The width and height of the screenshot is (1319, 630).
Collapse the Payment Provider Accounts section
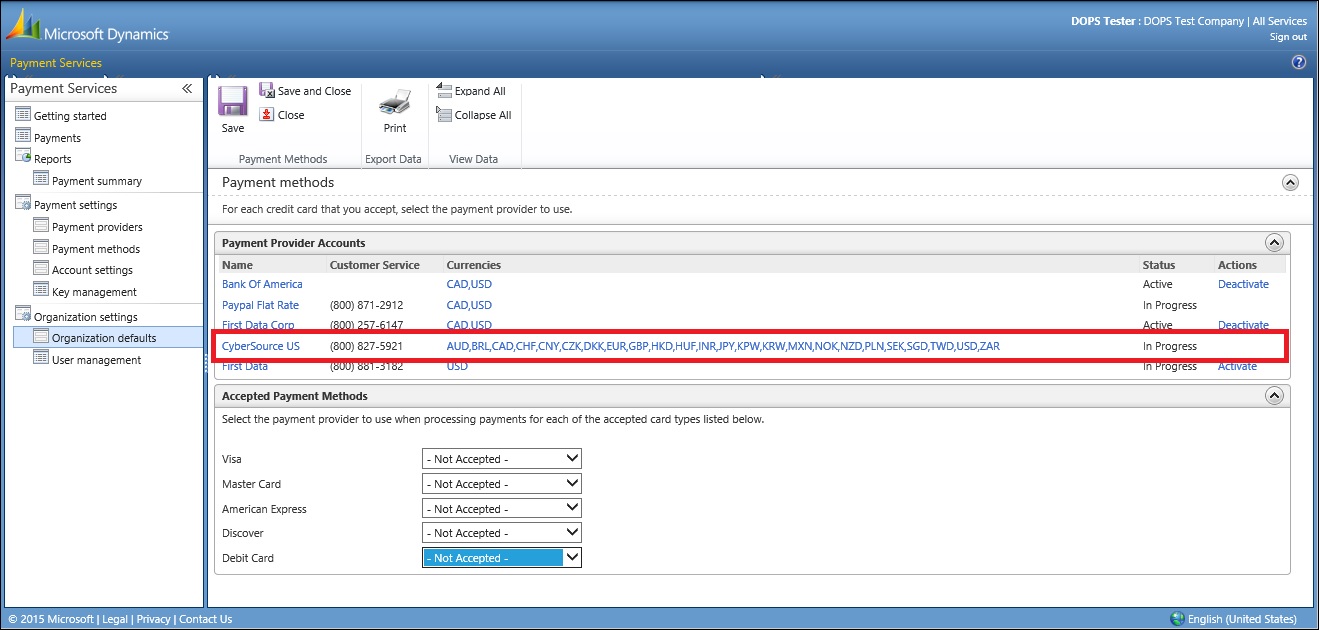(1273, 243)
